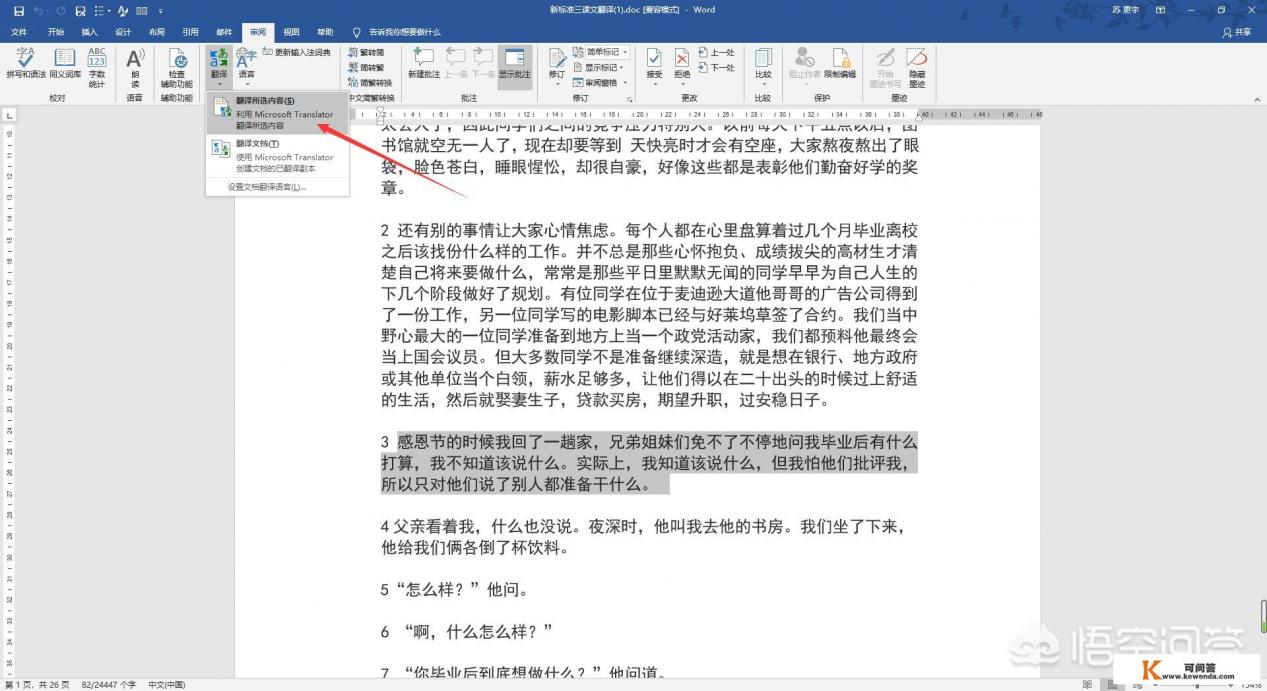Go to 下一处 next change
1267x691 pixels.
[x=716, y=67]
